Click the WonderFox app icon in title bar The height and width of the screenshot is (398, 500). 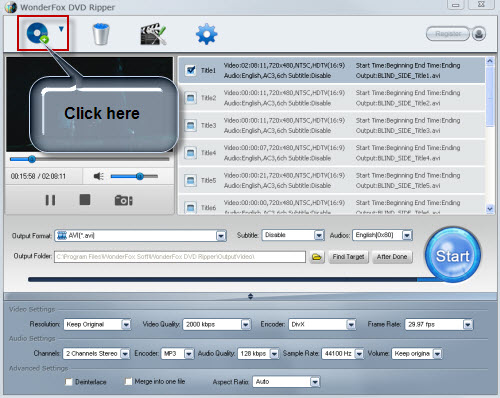[x=11, y=7]
